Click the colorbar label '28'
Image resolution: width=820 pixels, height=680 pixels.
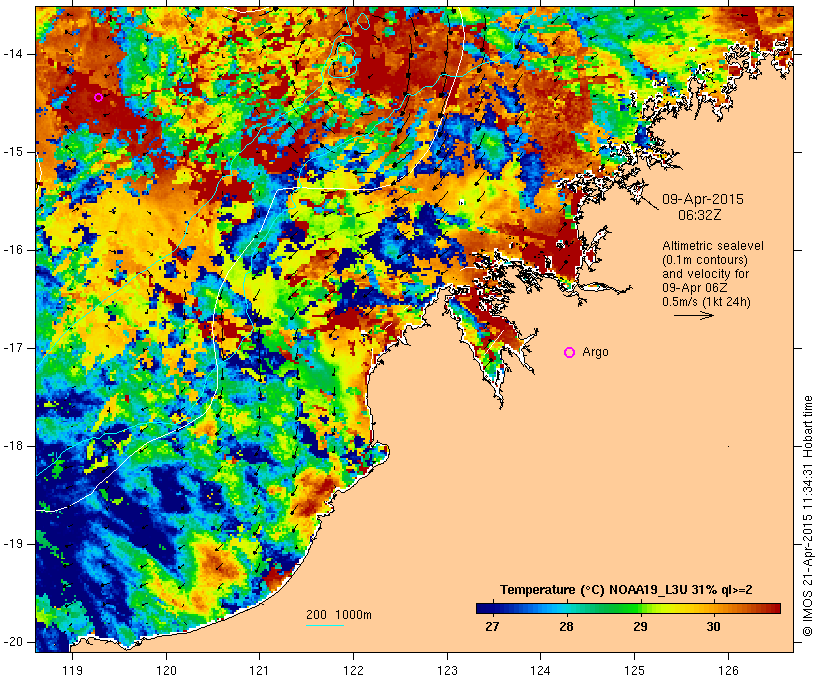tap(566, 627)
